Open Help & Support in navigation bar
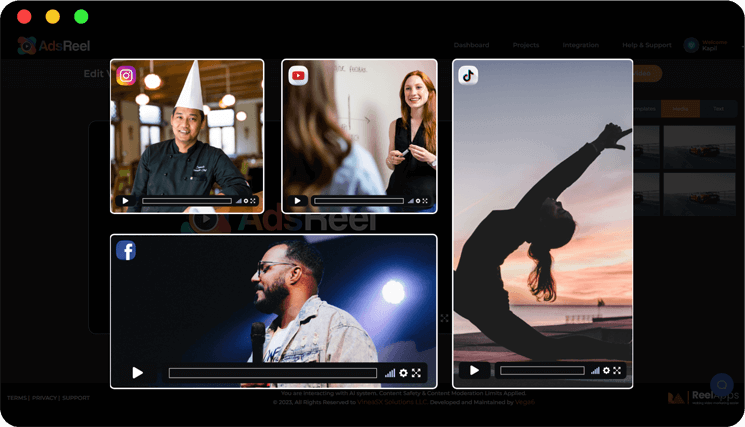745x427 pixels. pos(646,45)
